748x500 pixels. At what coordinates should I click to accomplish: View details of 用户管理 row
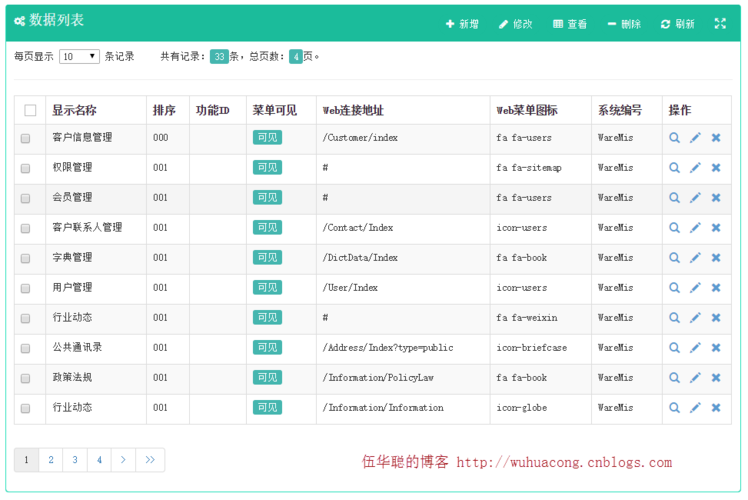click(x=674, y=288)
